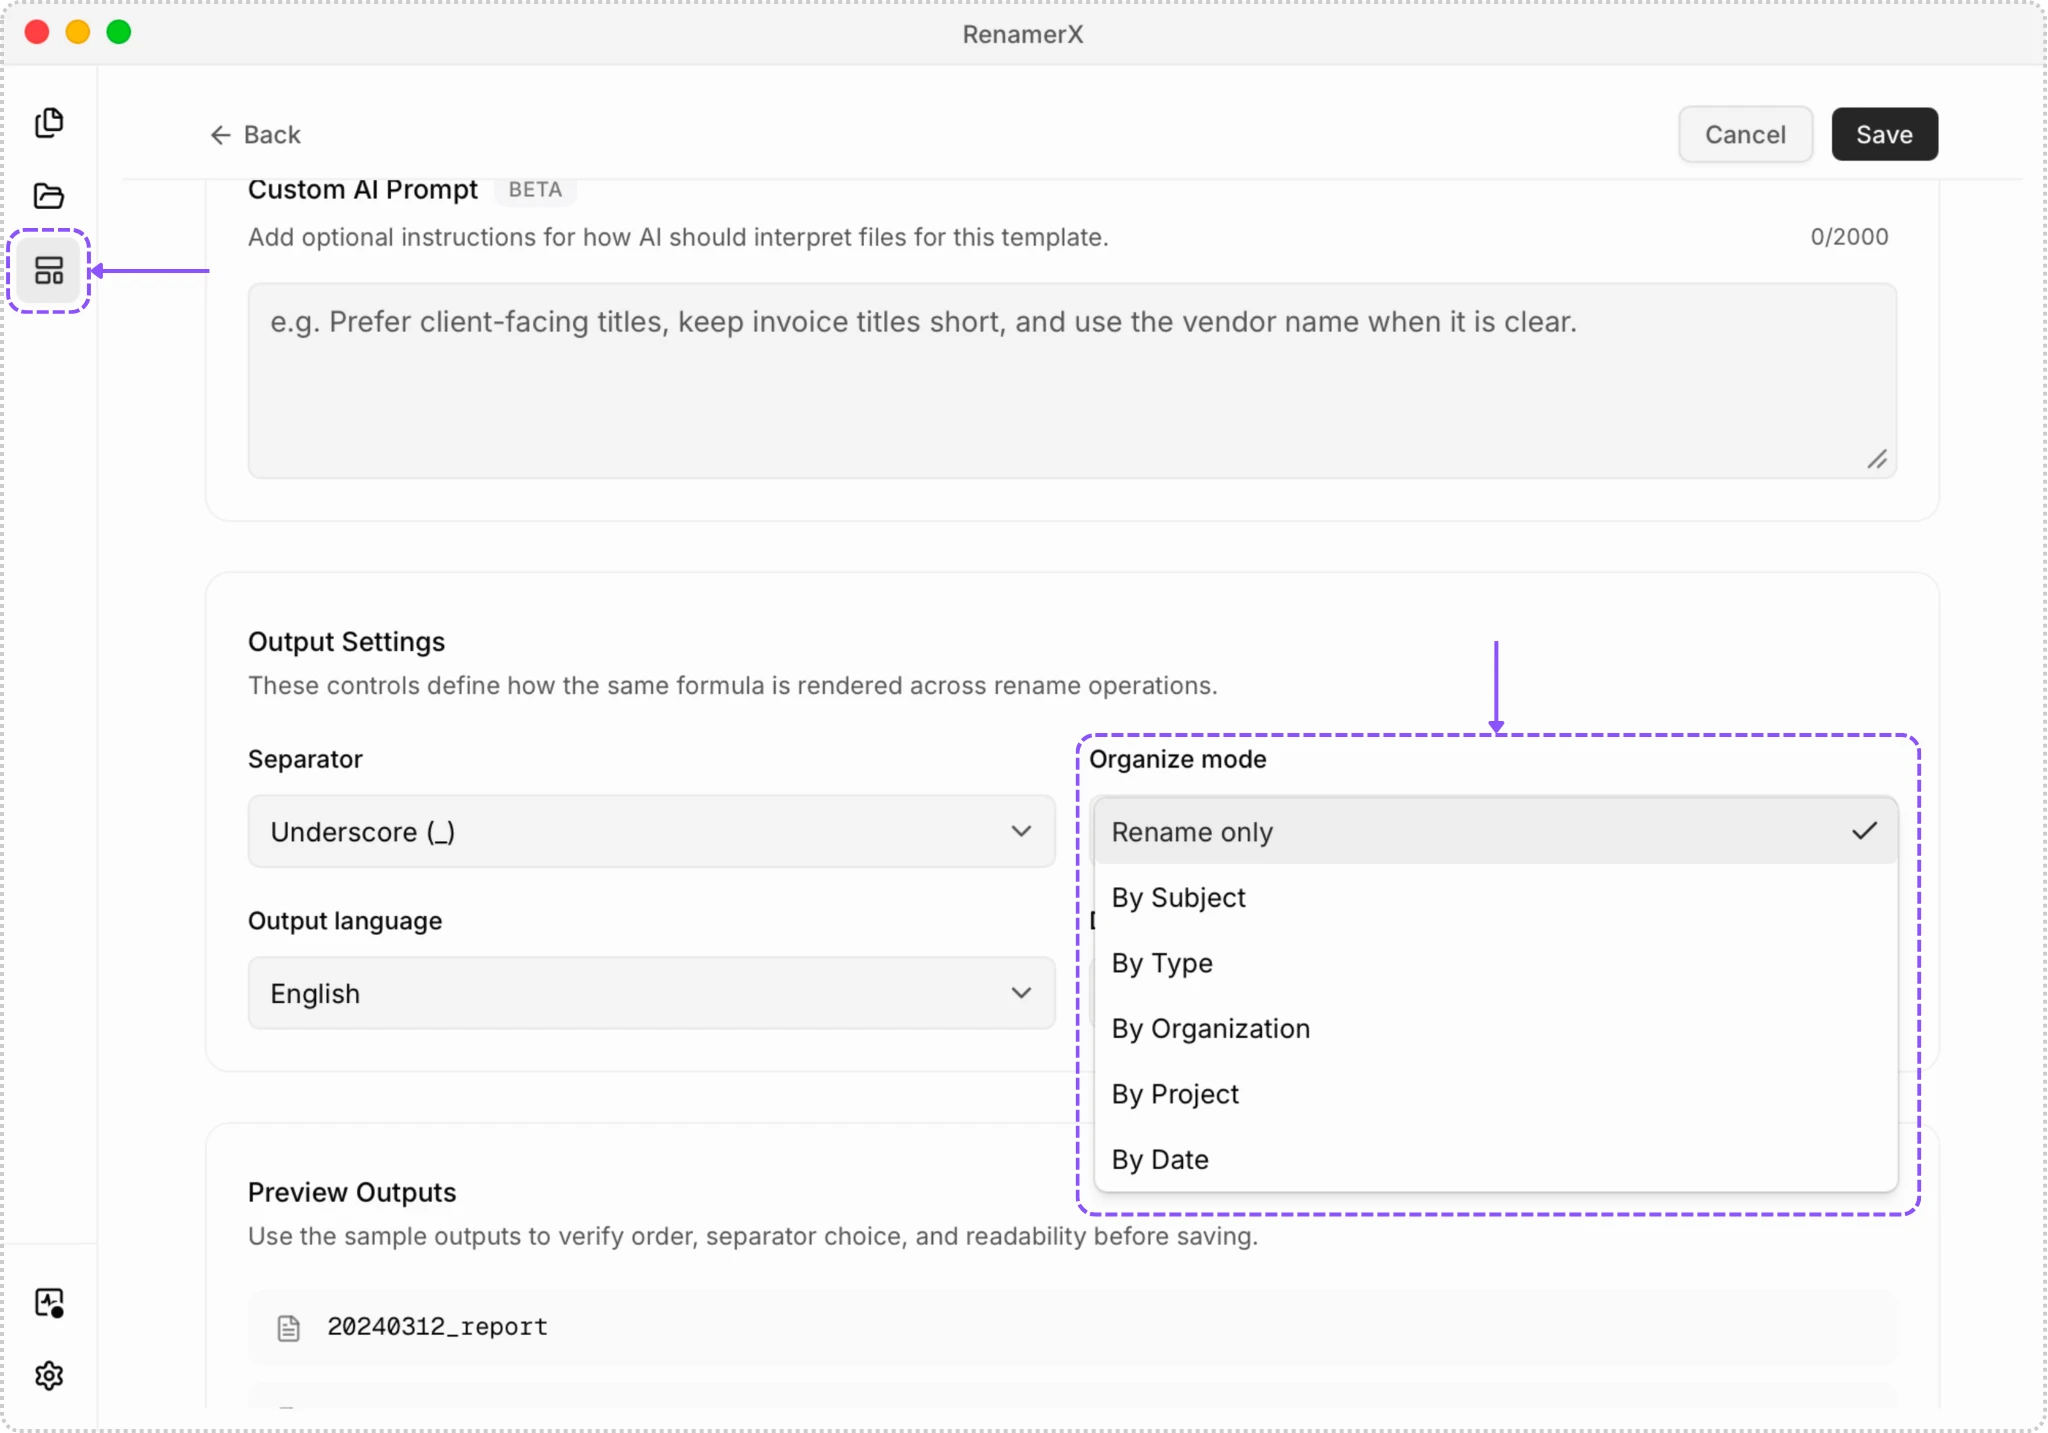The width and height of the screenshot is (2048, 1433).
Task: Click the Output Settings heading
Action: point(346,642)
